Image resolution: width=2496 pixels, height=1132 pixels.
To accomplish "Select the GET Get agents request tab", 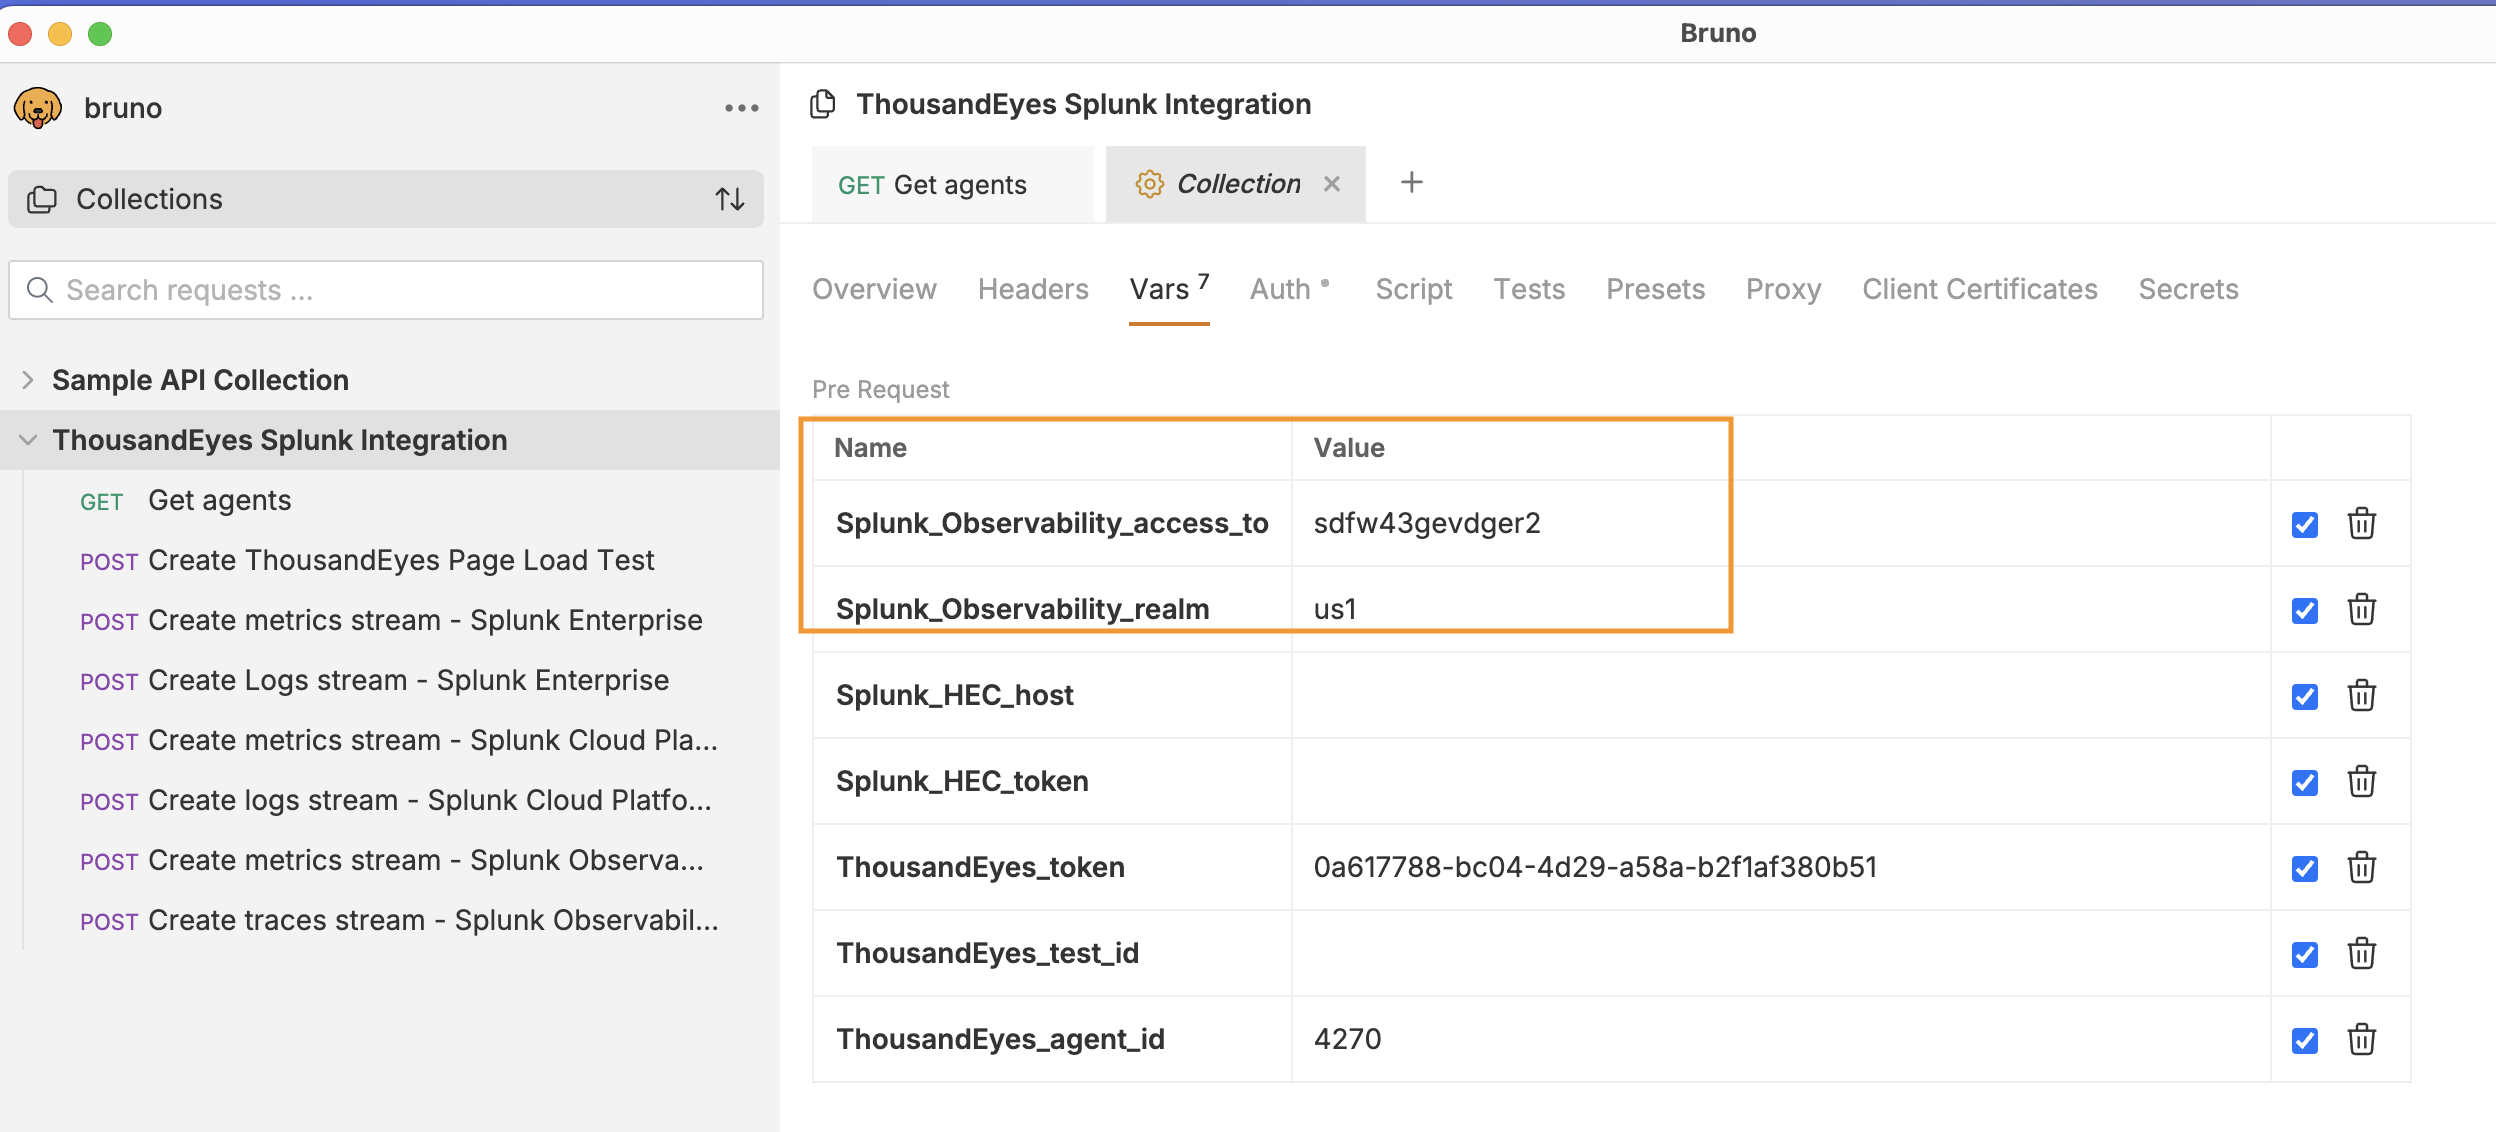I will (x=932, y=185).
